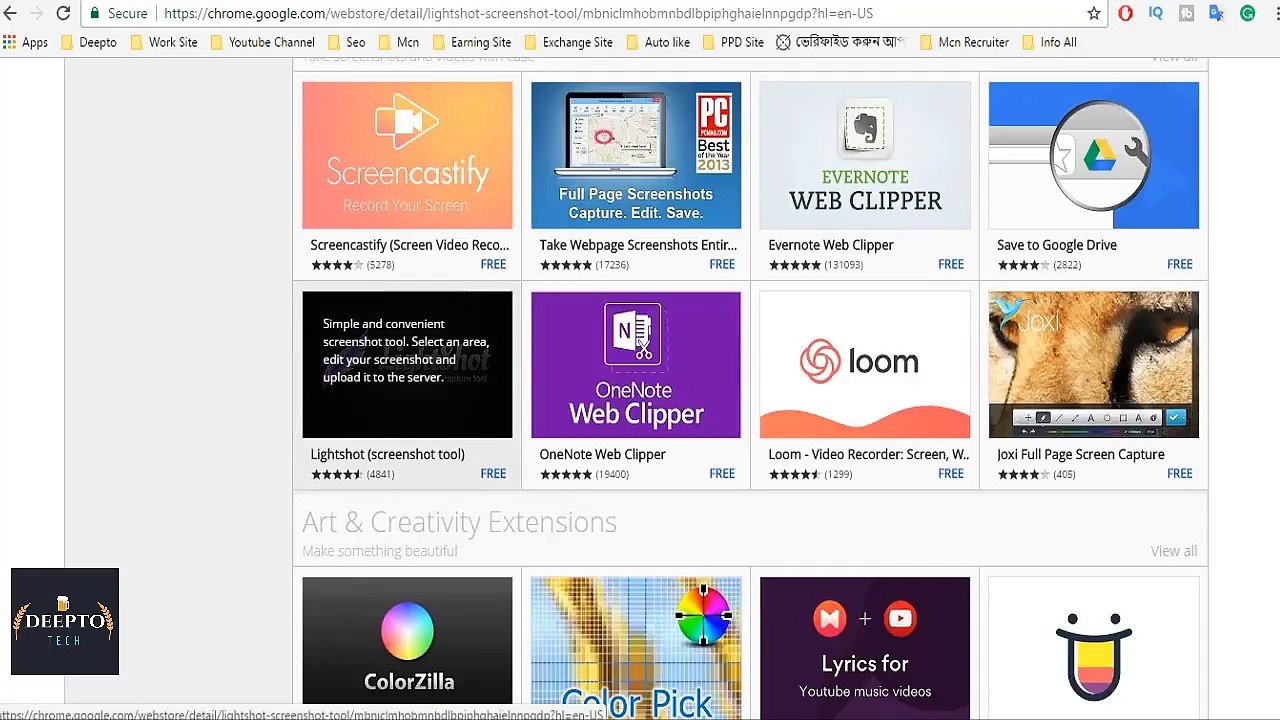Open the Joxi cheetah thumbnail
The height and width of the screenshot is (720, 1280).
tap(1094, 365)
